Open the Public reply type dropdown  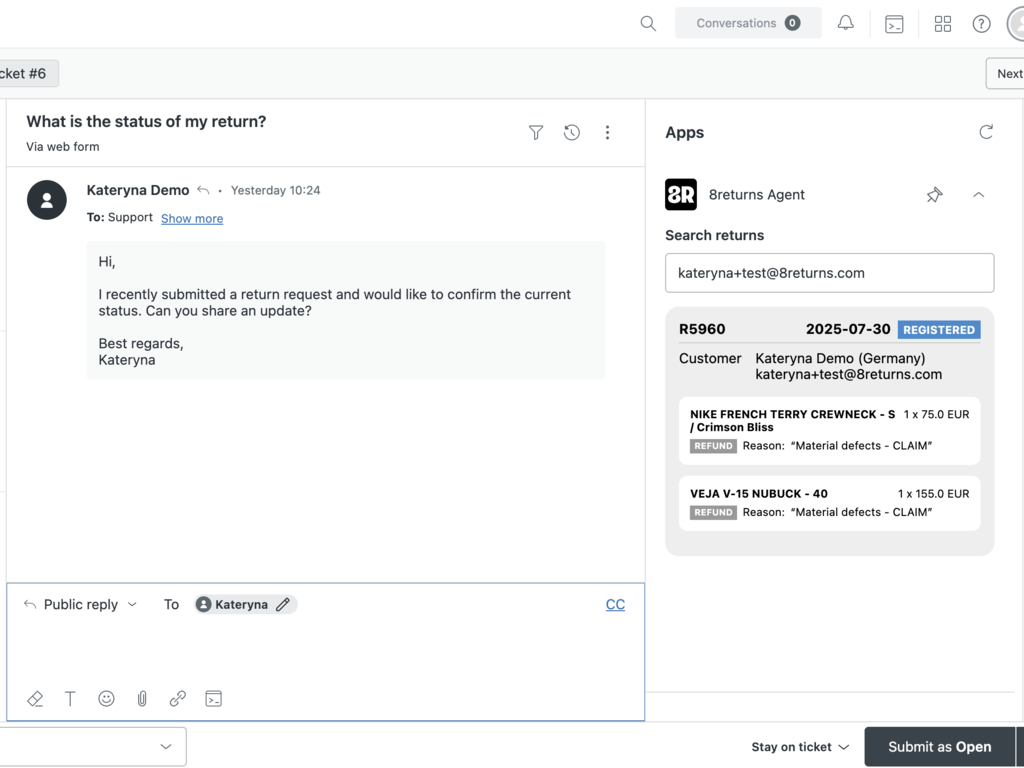[81, 605]
